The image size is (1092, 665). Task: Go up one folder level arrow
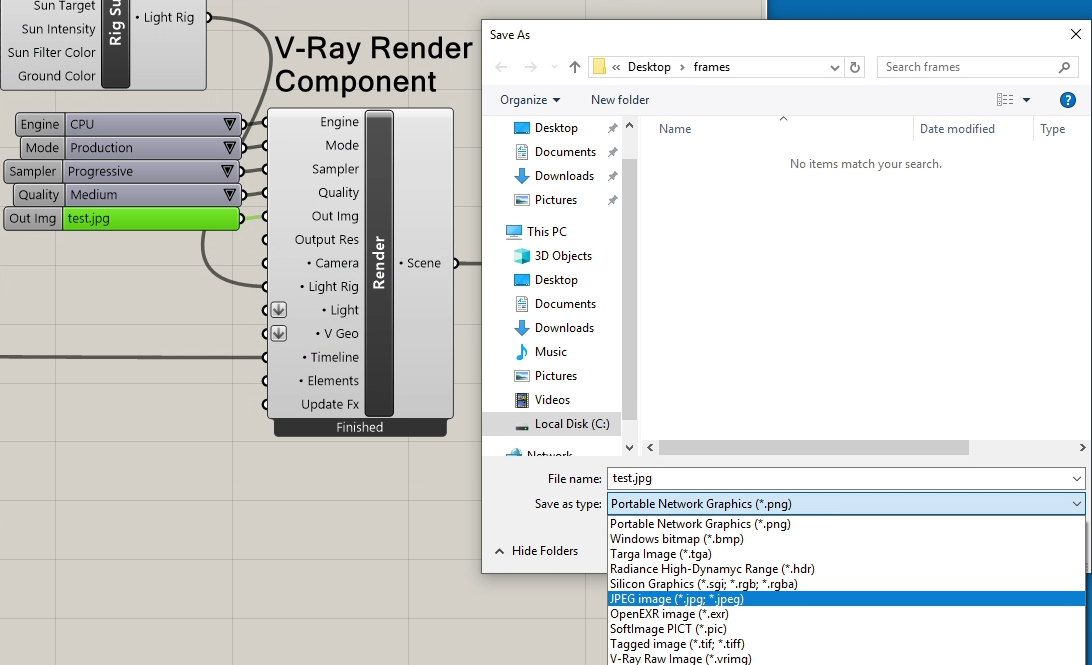[x=575, y=67]
